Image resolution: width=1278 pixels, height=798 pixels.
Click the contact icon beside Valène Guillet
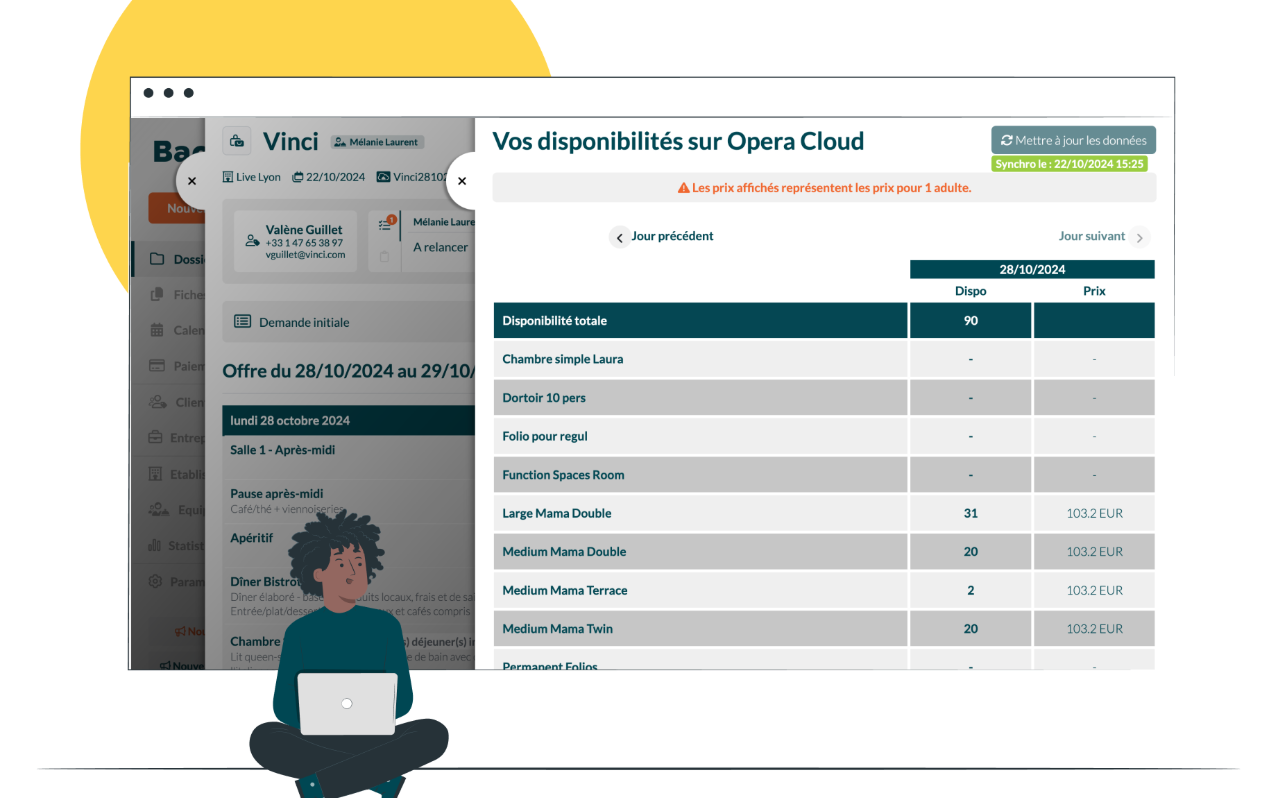pos(252,241)
